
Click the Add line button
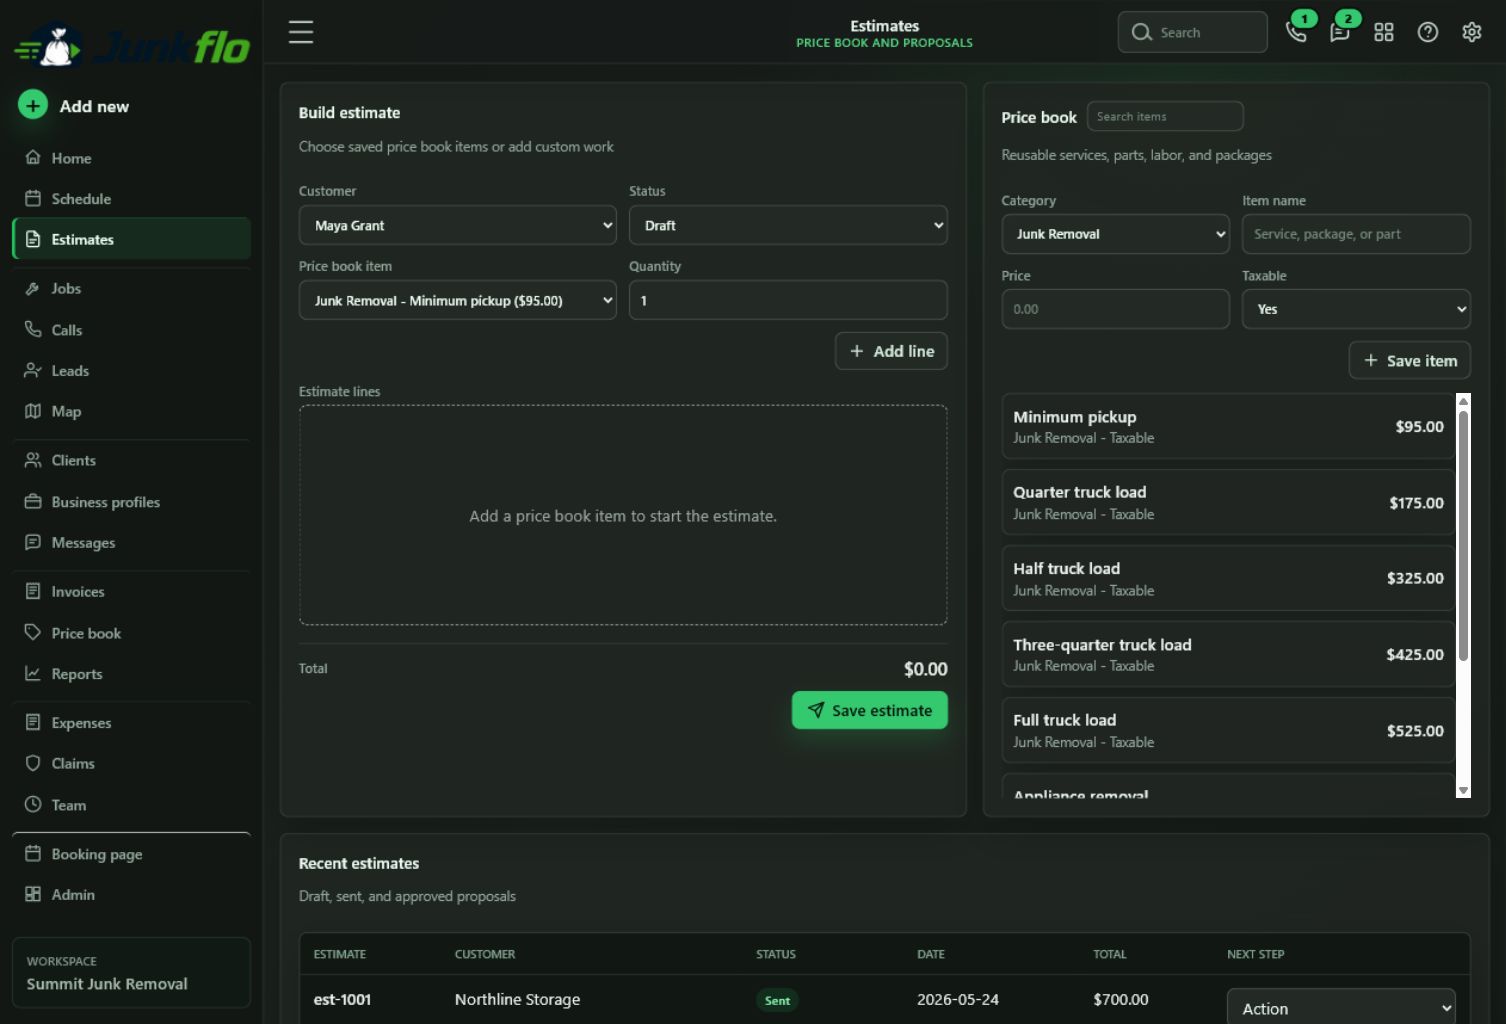pos(891,351)
